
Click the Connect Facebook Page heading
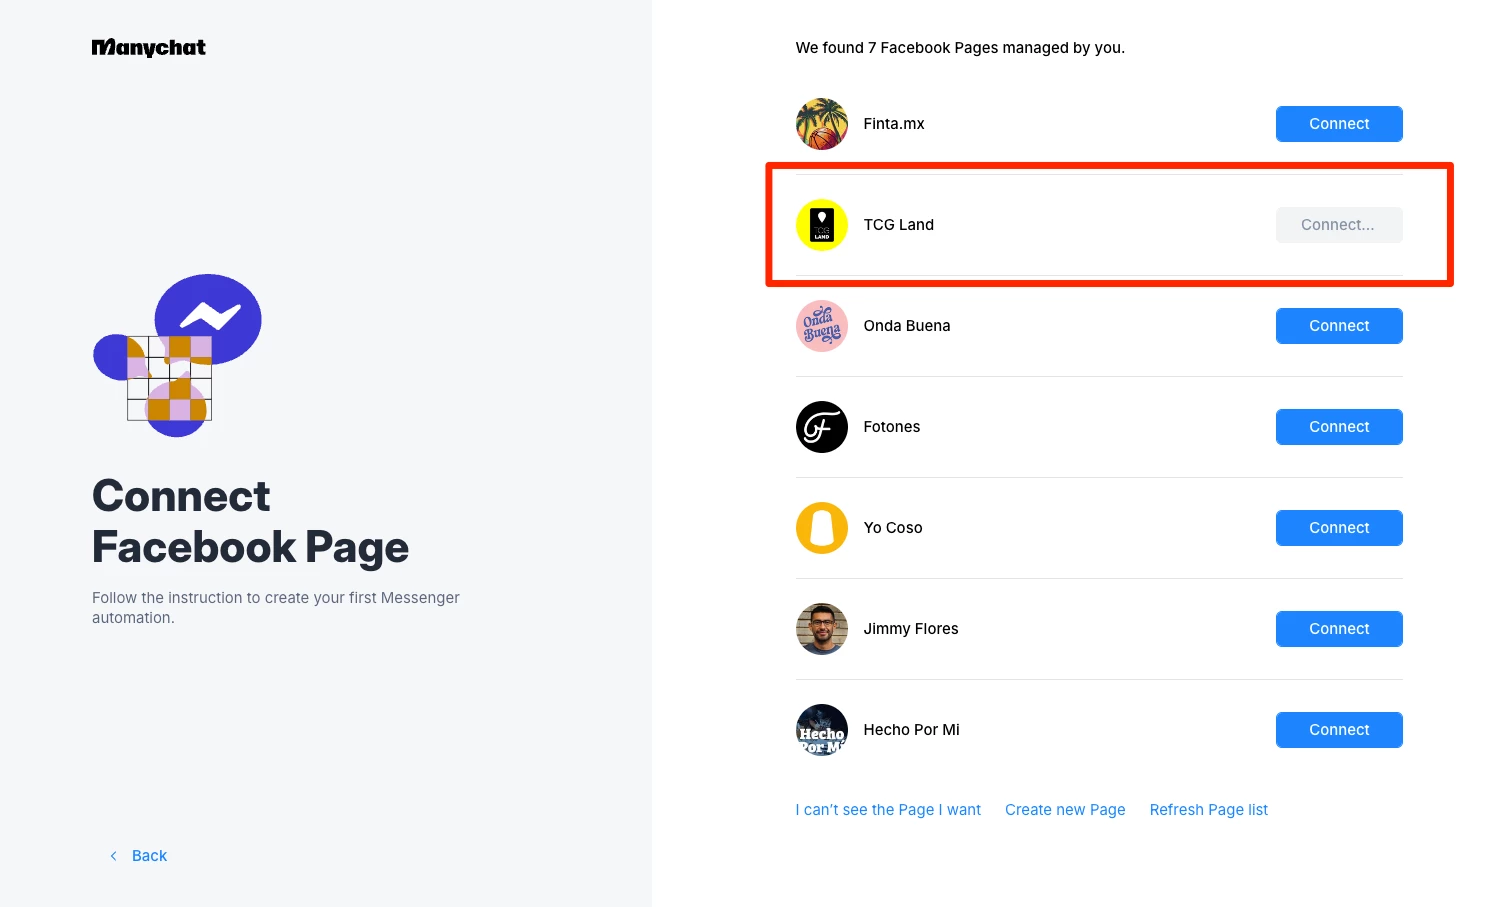coord(250,522)
